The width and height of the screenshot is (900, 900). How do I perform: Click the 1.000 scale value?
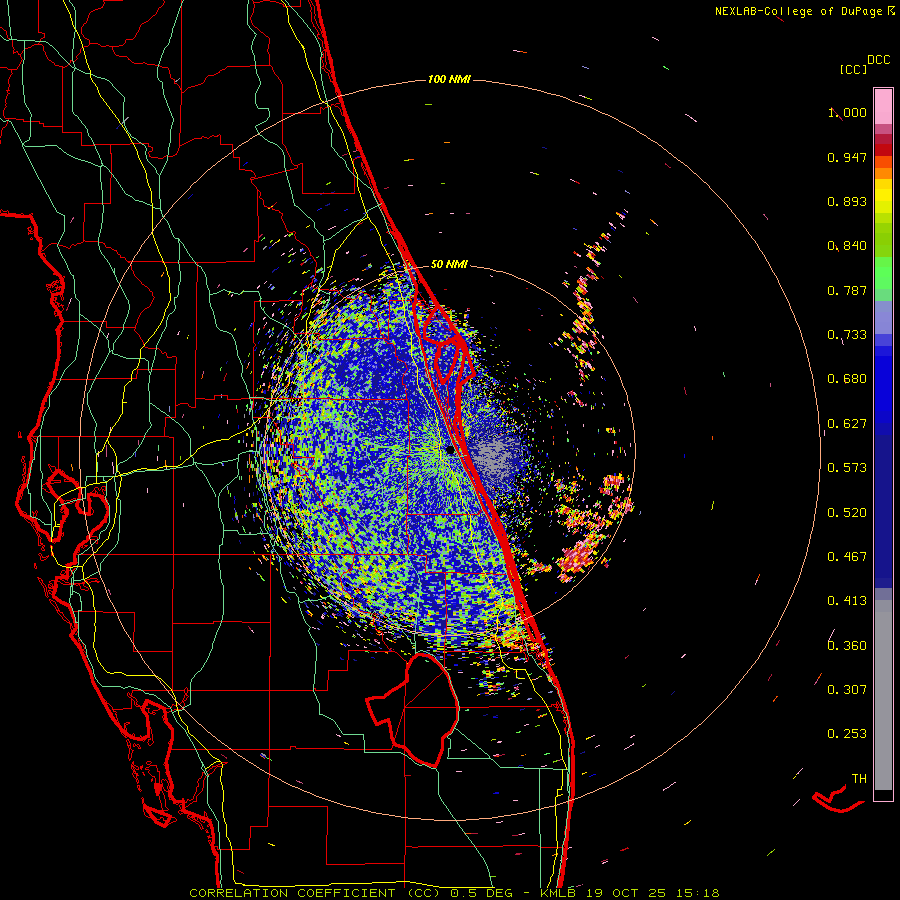pos(847,112)
